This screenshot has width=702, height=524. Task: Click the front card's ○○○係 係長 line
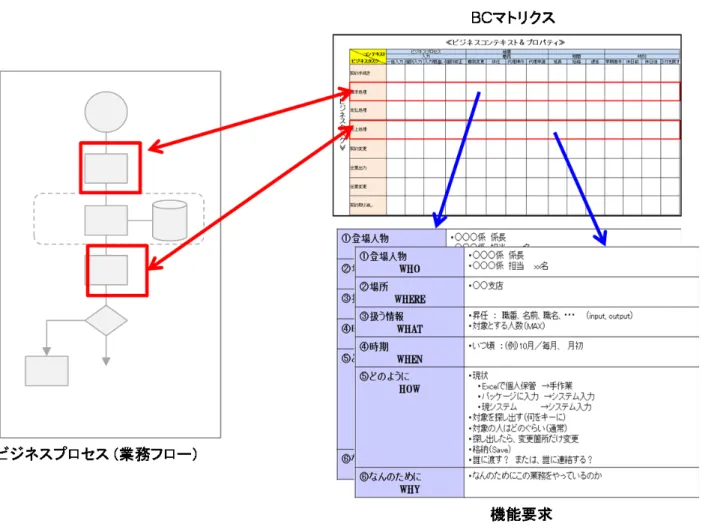click(496, 255)
